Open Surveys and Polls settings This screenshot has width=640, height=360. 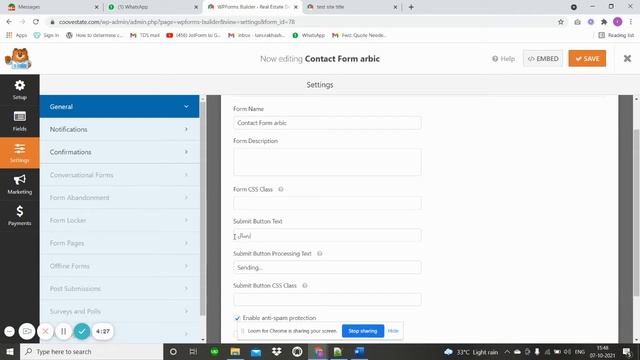click(120, 311)
